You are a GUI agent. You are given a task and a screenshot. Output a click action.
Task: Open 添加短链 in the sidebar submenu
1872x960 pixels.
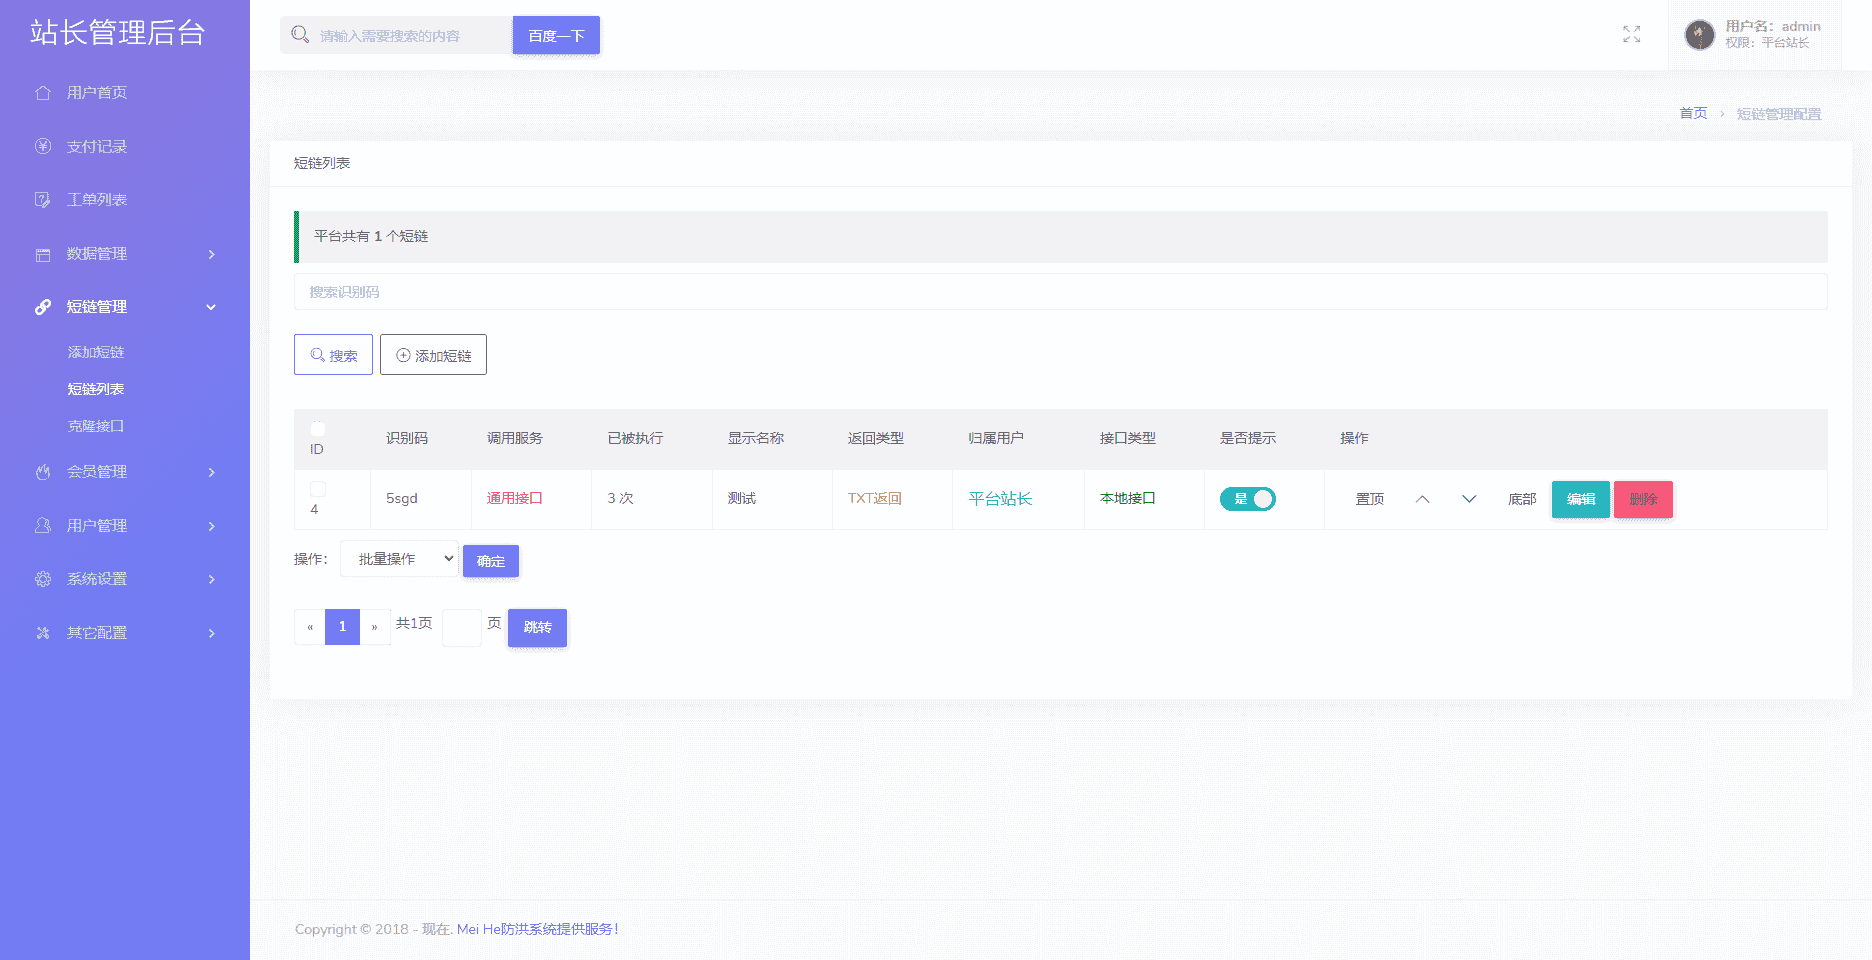tap(96, 352)
